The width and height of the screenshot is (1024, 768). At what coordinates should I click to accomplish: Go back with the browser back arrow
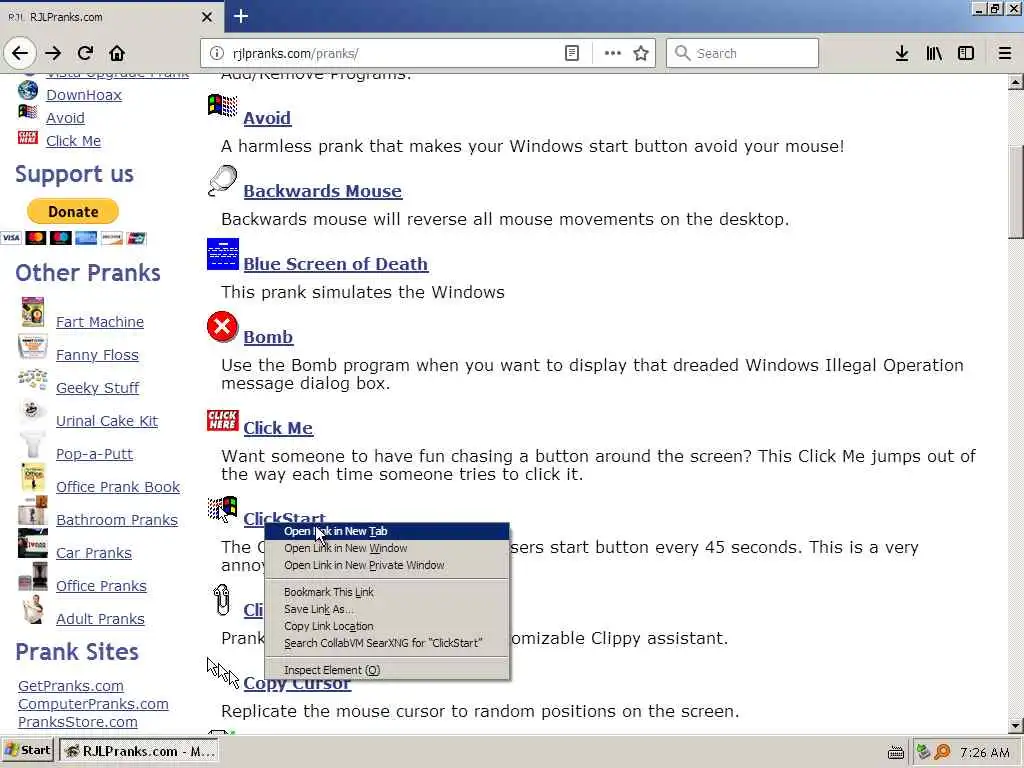pos(20,53)
